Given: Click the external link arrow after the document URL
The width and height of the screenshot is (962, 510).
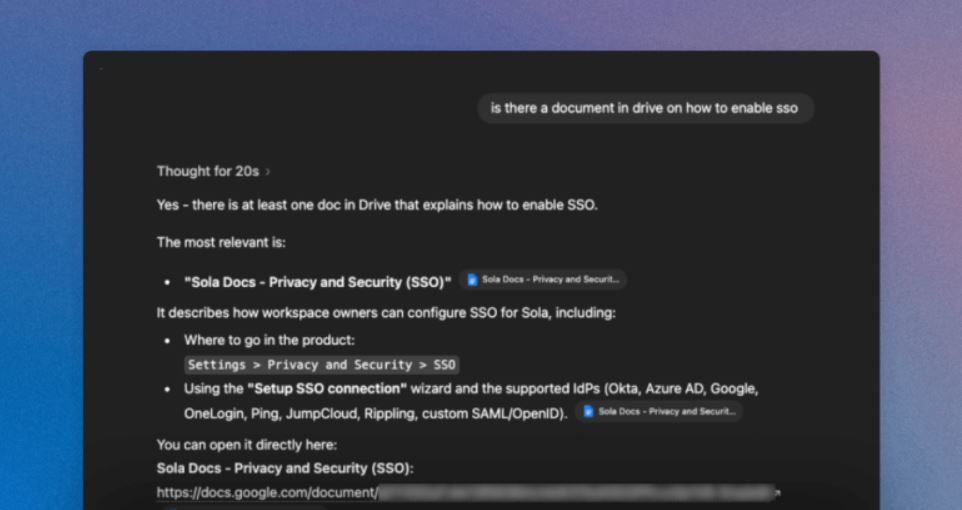Looking at the screenshot, I should point(777,492).
